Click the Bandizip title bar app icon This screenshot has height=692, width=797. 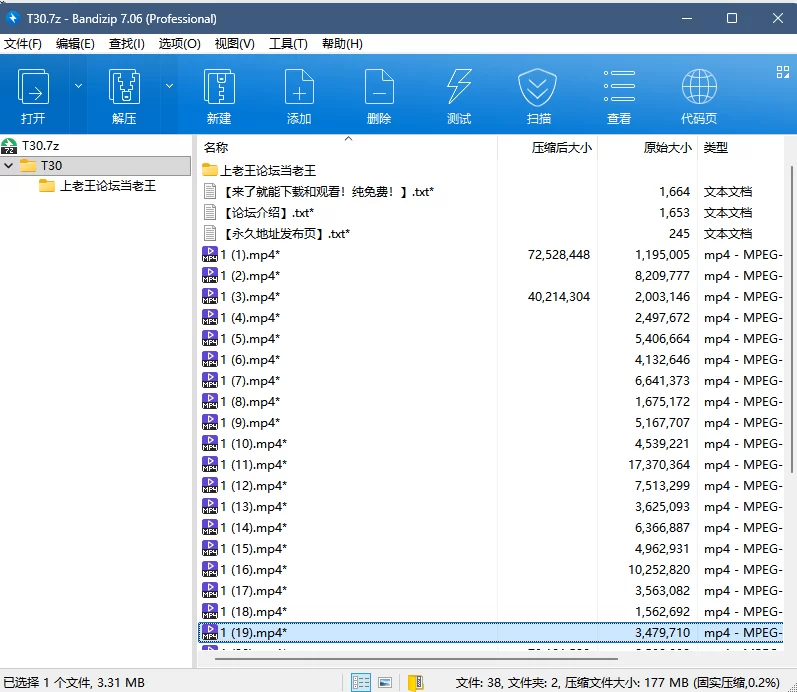click(12, 18)
